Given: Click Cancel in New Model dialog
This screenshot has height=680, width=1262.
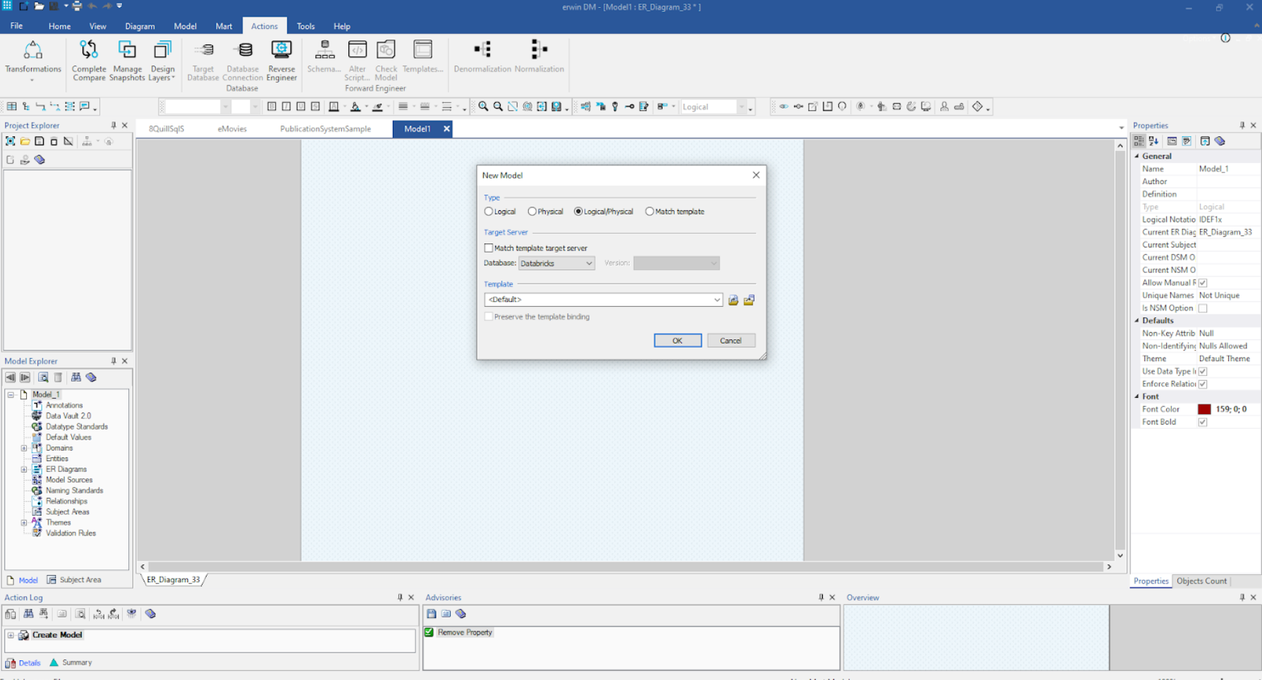Looking at the screenshot, I should pos(730,341).
